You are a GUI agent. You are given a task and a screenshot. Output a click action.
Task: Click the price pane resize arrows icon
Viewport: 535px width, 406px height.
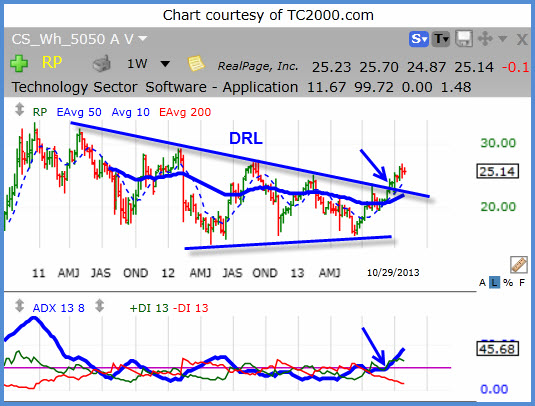(19, 110)
